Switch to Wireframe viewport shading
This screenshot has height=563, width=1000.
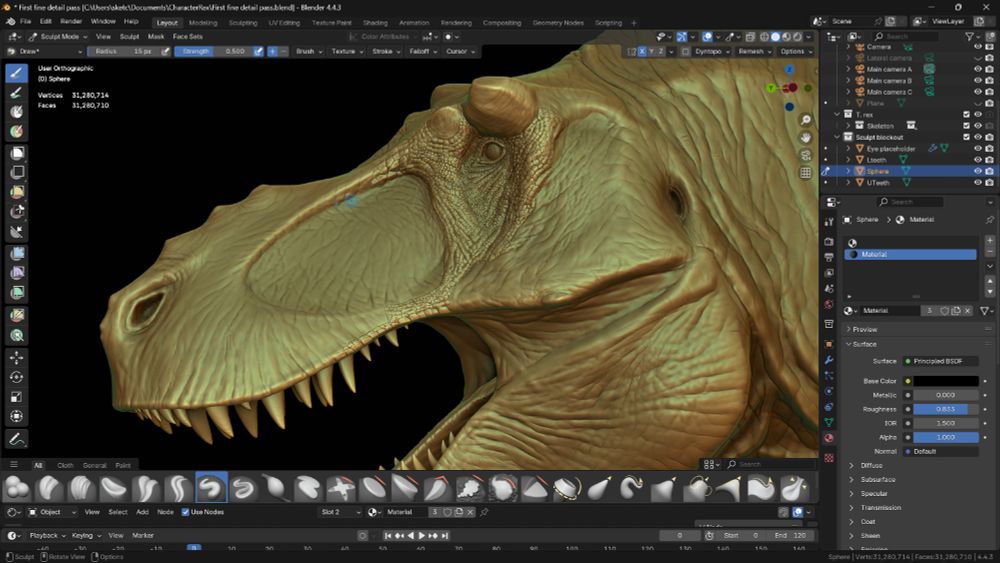pos(764,37)
